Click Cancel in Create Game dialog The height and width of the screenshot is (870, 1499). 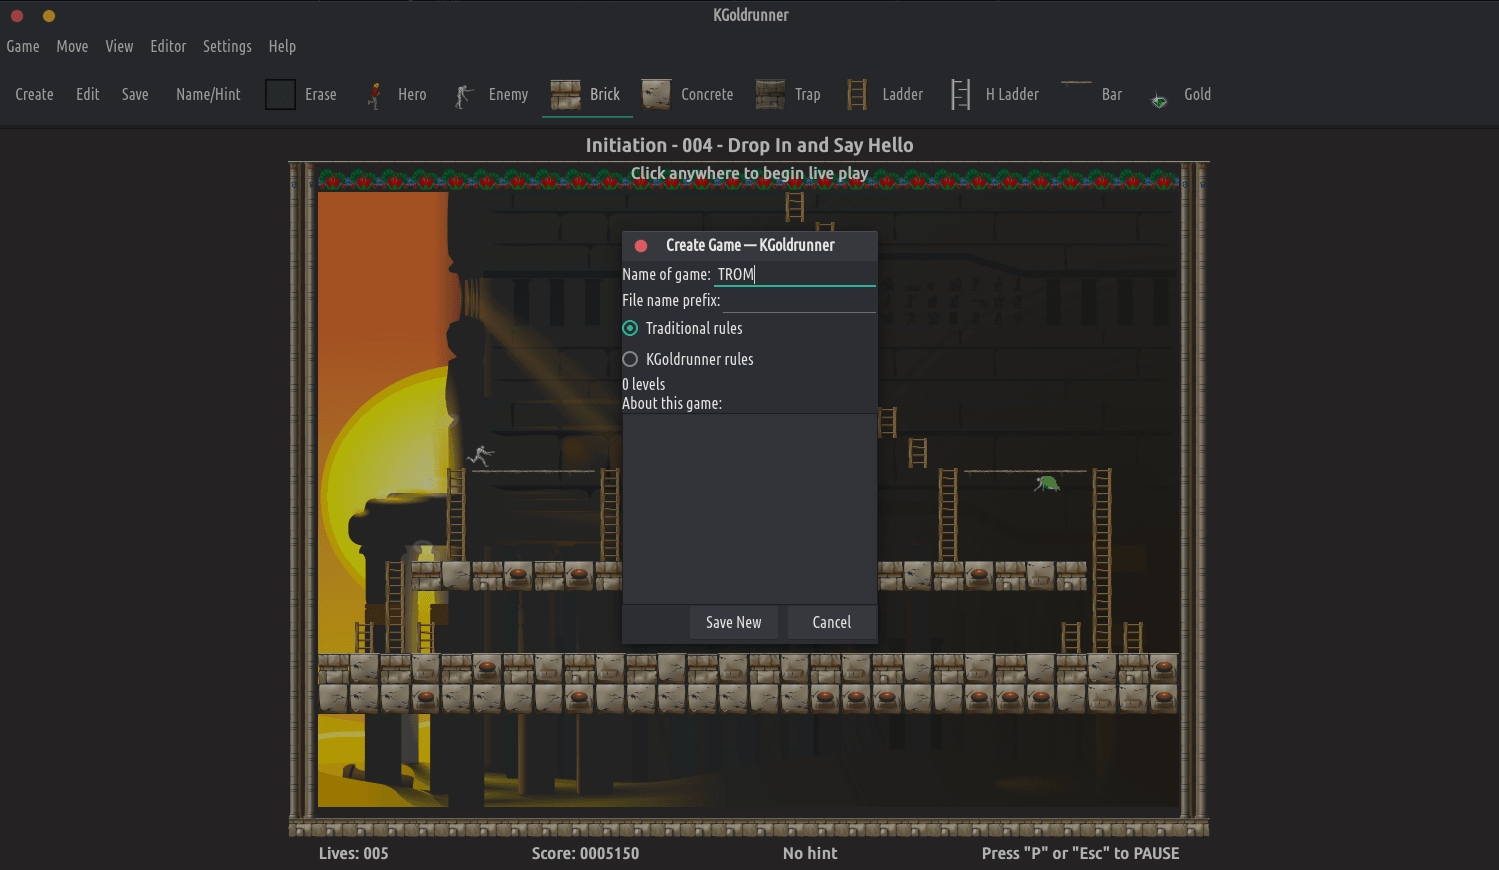point(832,622)
